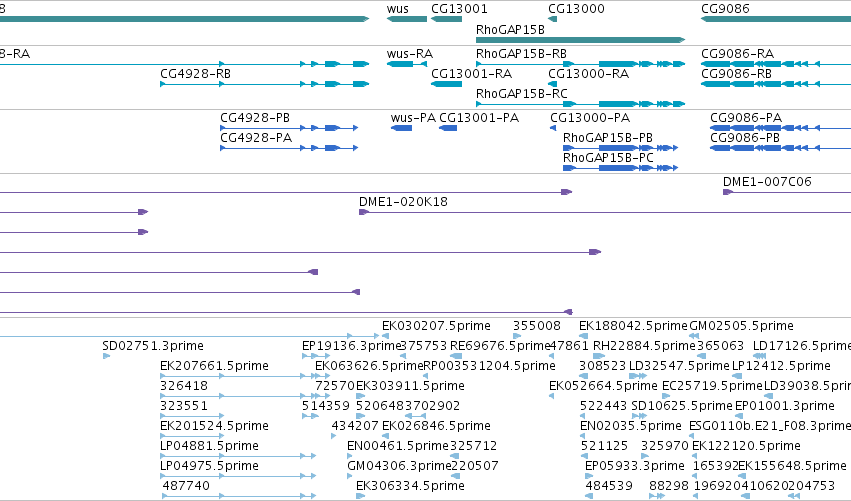Select the wus gene label
Viewport: 851px width, 501px height.
[398, 9]
